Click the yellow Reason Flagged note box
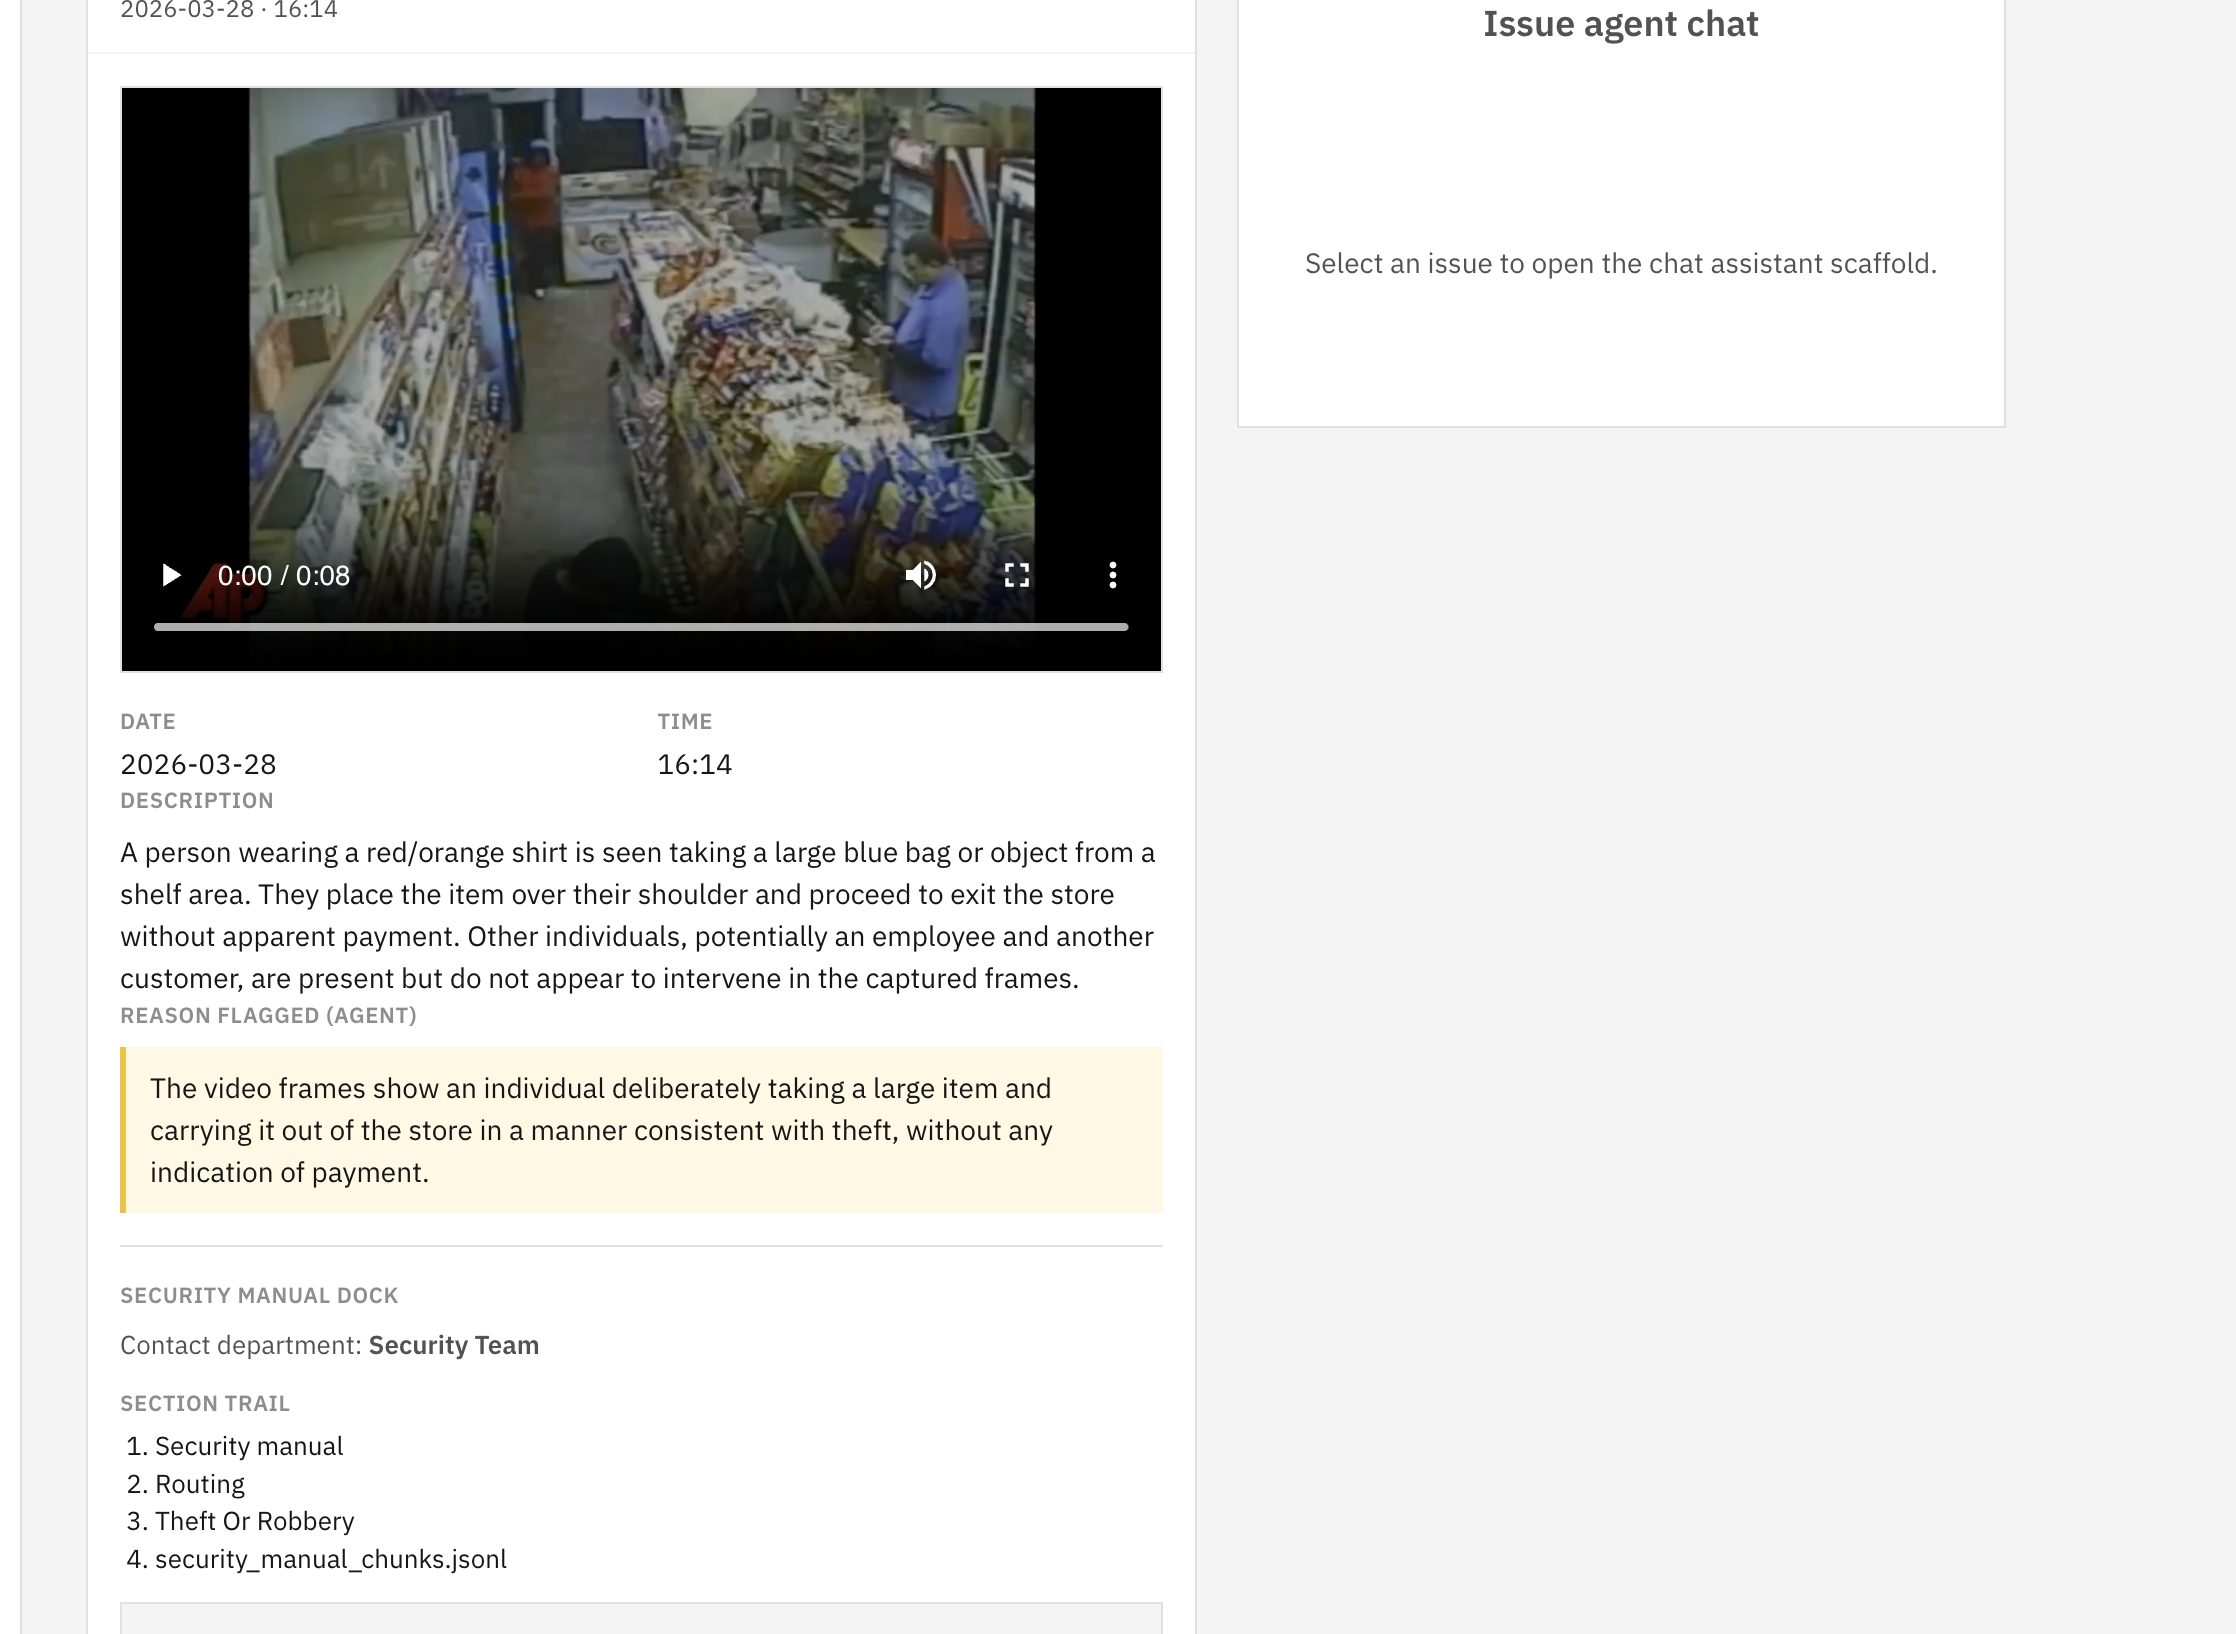 tap(640, 1130)
